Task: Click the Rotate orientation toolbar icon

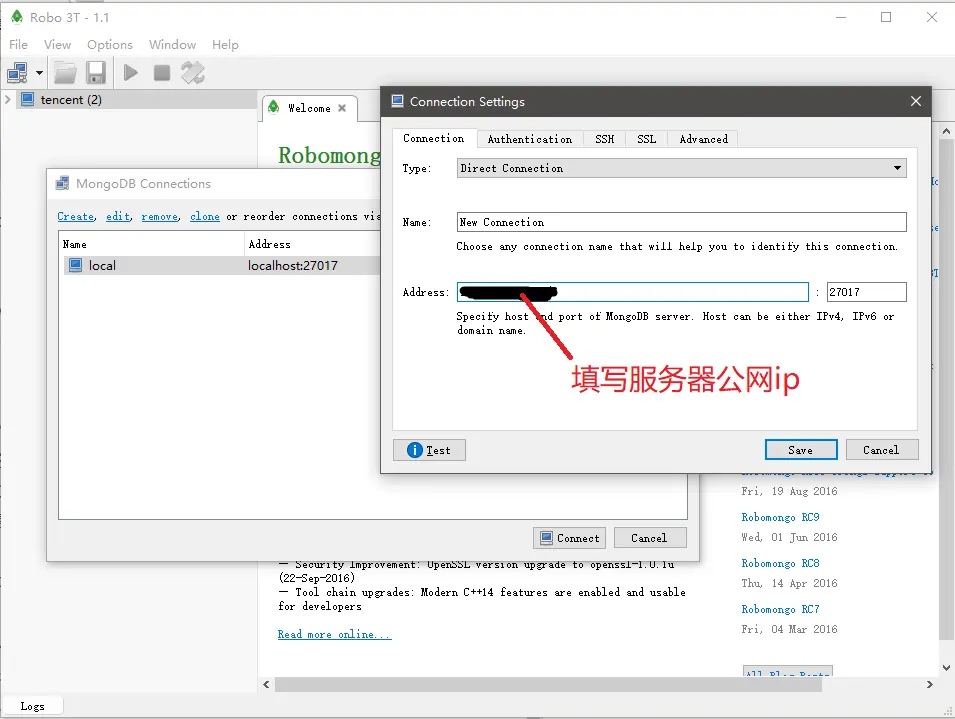Action: (193, 73)
